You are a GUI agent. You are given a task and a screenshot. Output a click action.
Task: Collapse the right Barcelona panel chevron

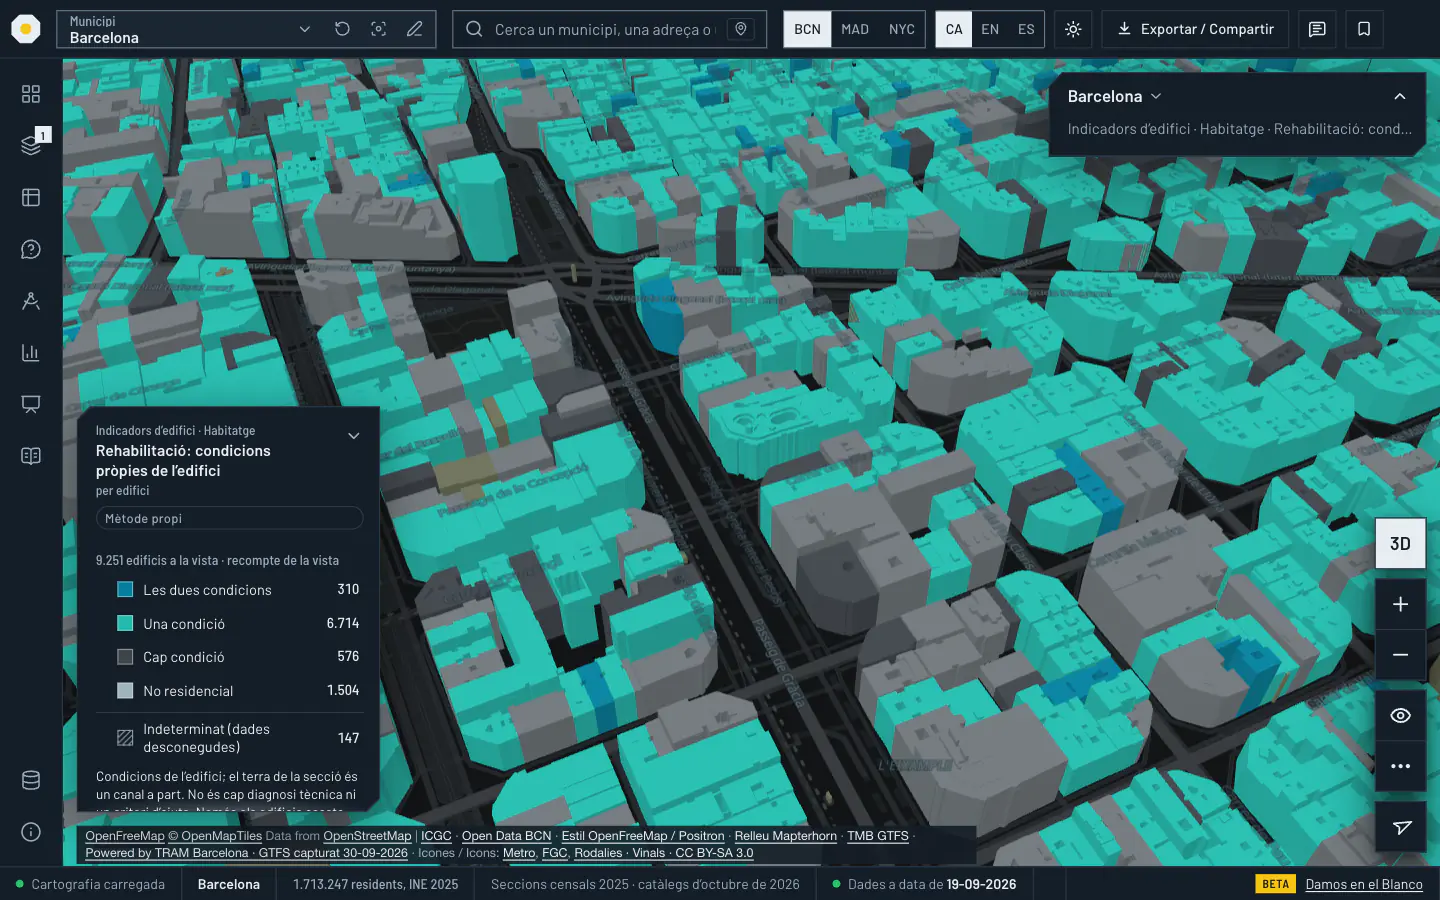(x=1400, y=96)
